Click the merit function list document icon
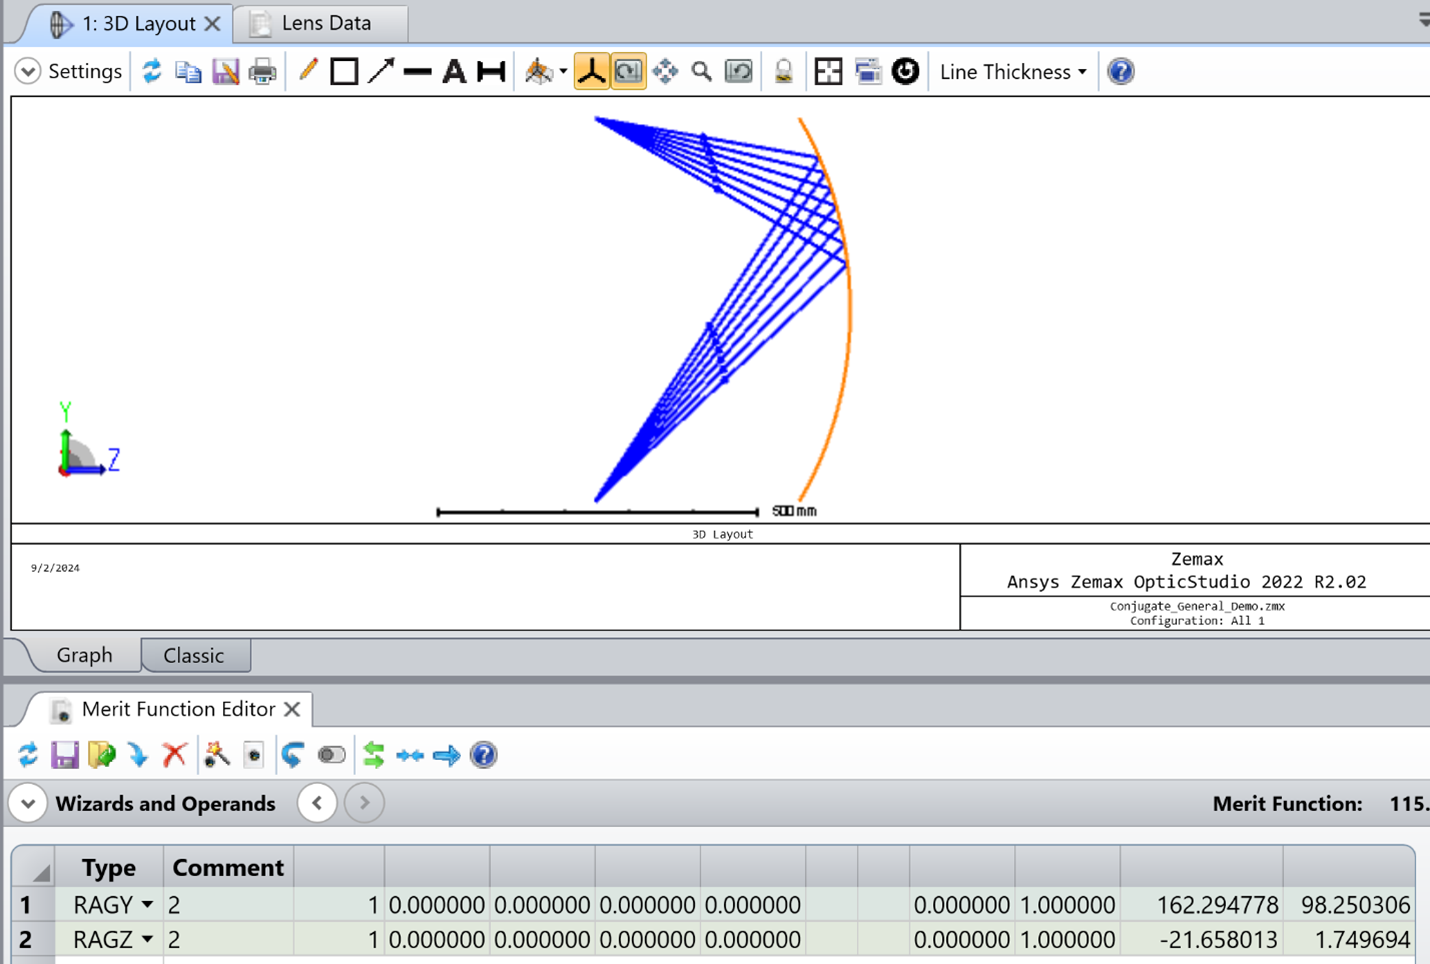 pyautogui.click(x=254, y=755)
